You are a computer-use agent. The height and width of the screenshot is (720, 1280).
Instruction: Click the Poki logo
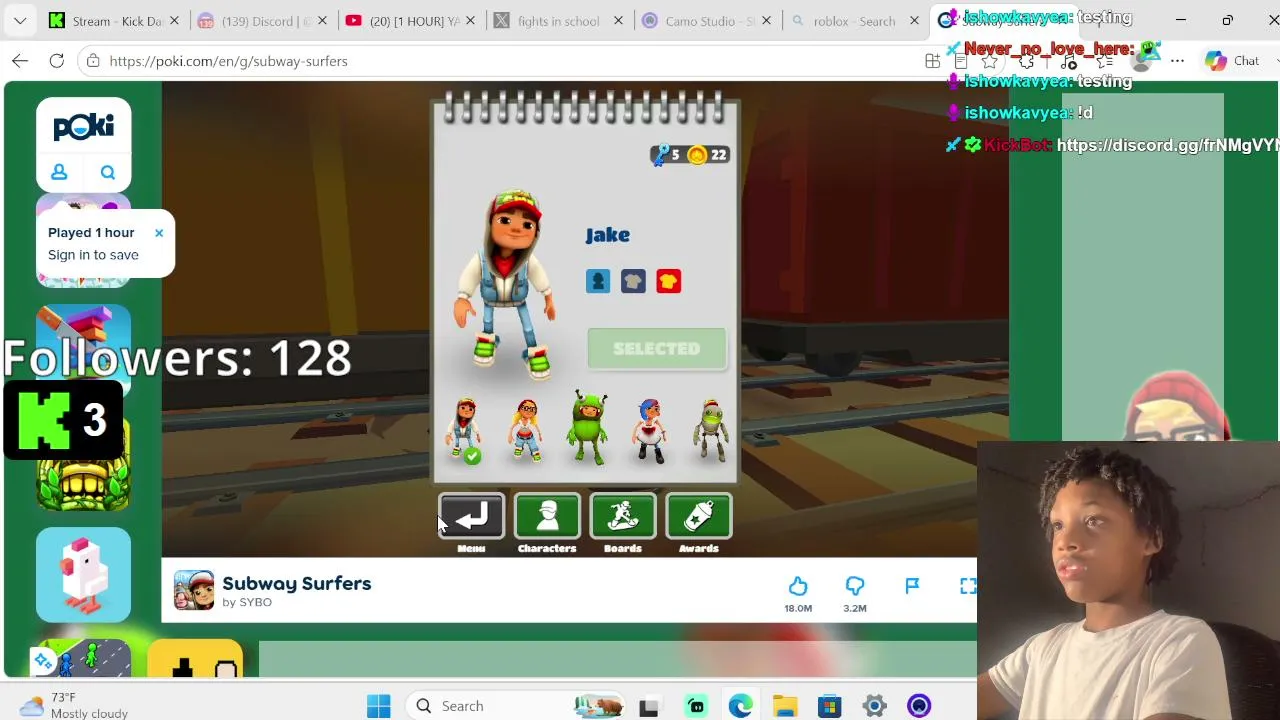tap(84, 127)
